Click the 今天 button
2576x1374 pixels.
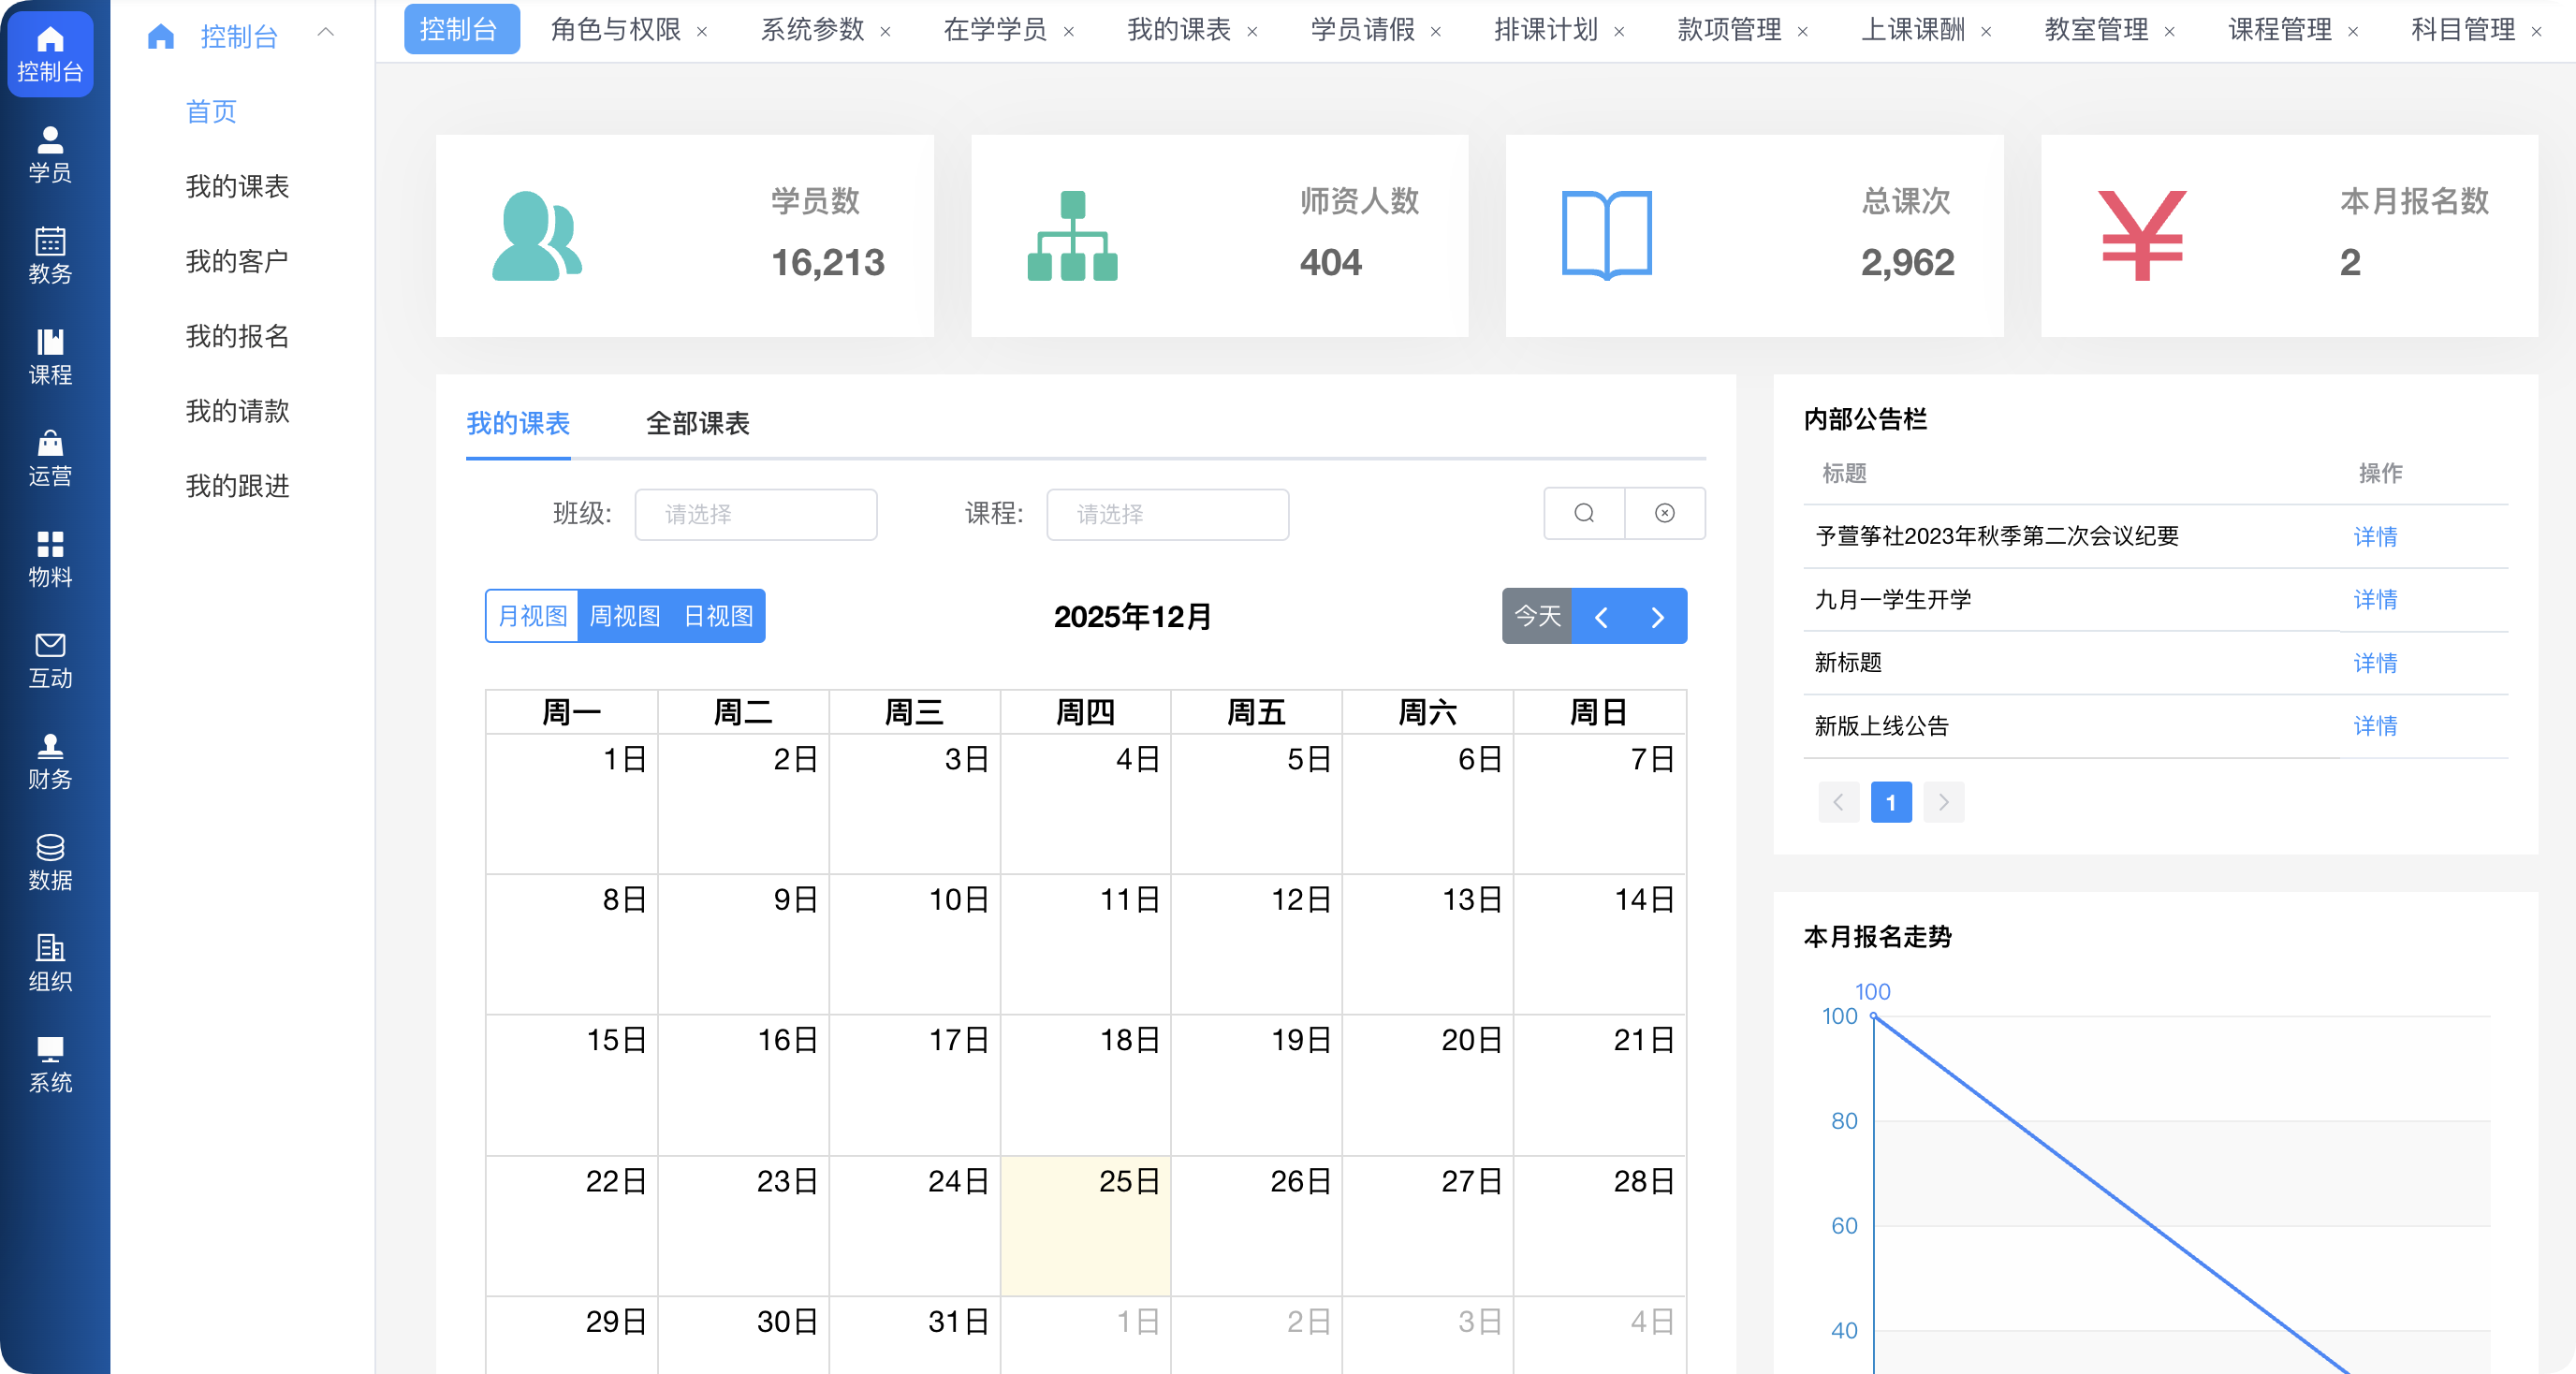coord(1537,616)
